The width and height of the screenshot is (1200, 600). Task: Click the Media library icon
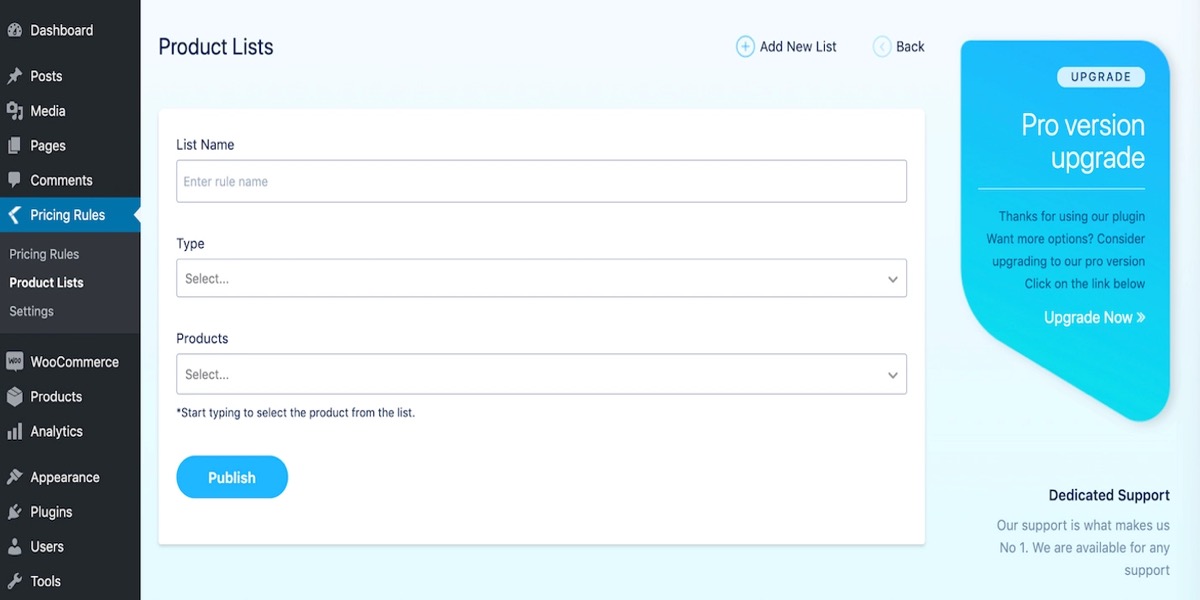(15, 111)
